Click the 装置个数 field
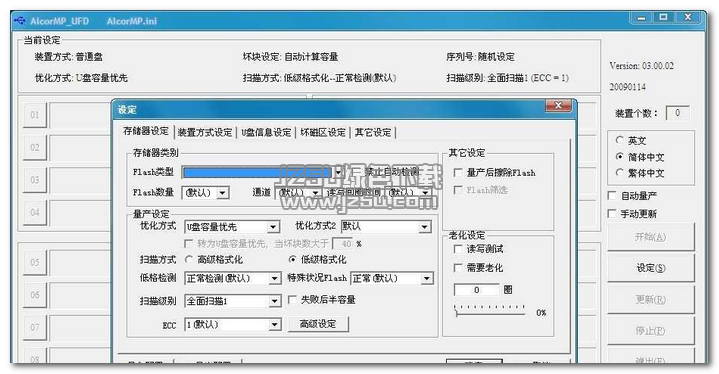 click(677, 113)
